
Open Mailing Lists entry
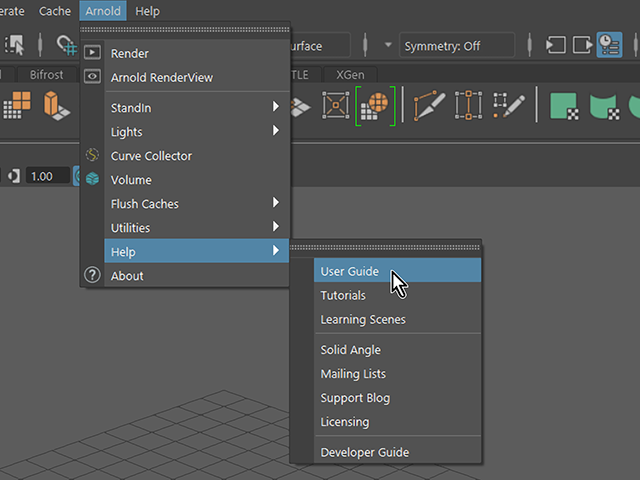tap(398, 374)
